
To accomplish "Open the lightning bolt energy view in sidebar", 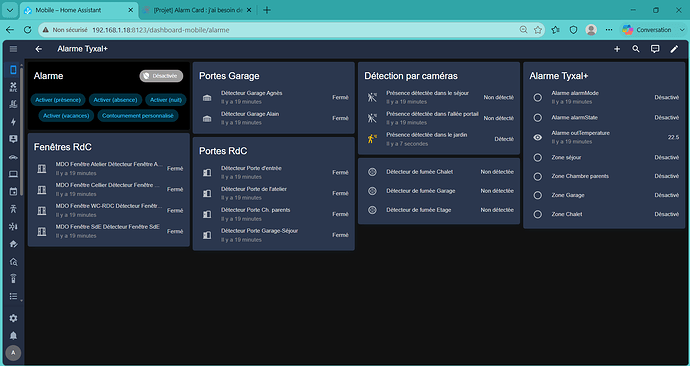I will 13,122.
